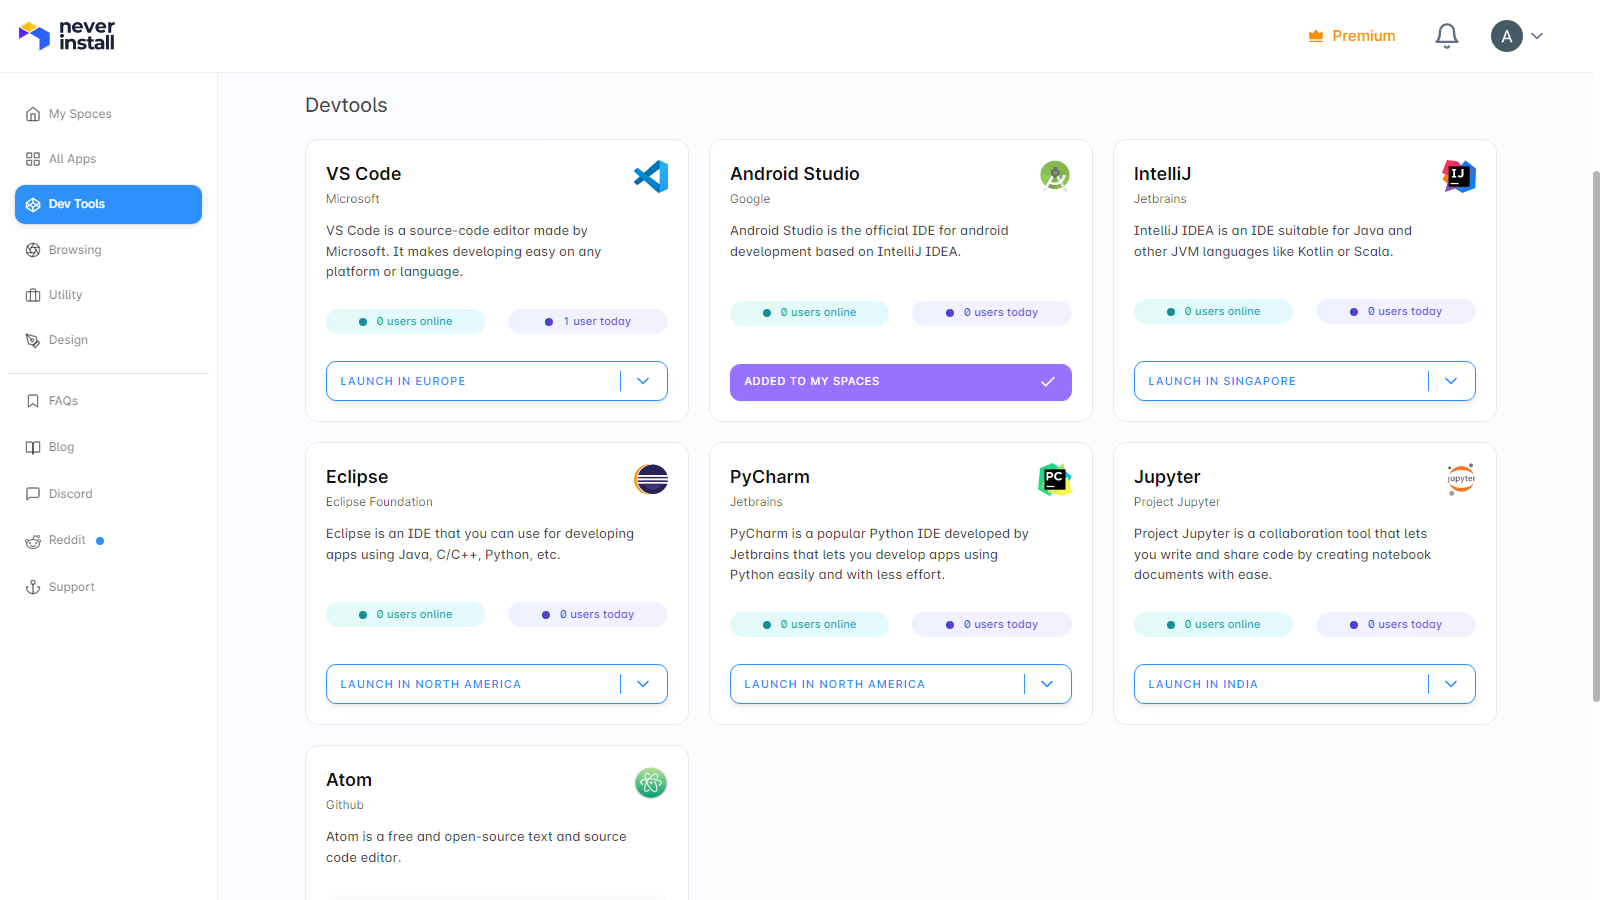Click the page vertical scrollbar

click(1596, 436)
